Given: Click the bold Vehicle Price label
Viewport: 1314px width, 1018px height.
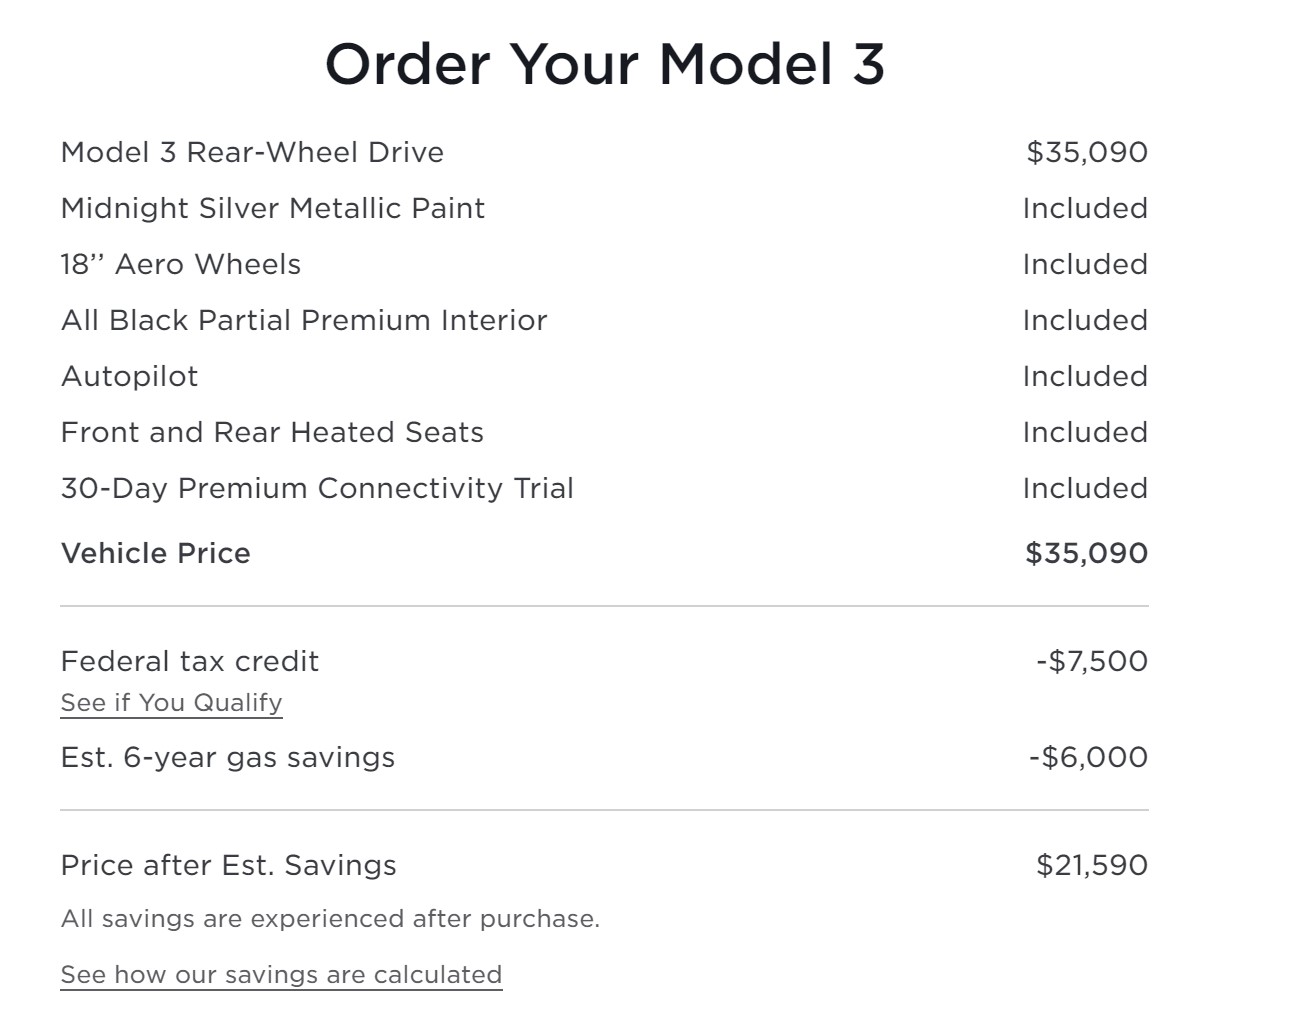Looking at the screenshot, I should tap(156, 553).
